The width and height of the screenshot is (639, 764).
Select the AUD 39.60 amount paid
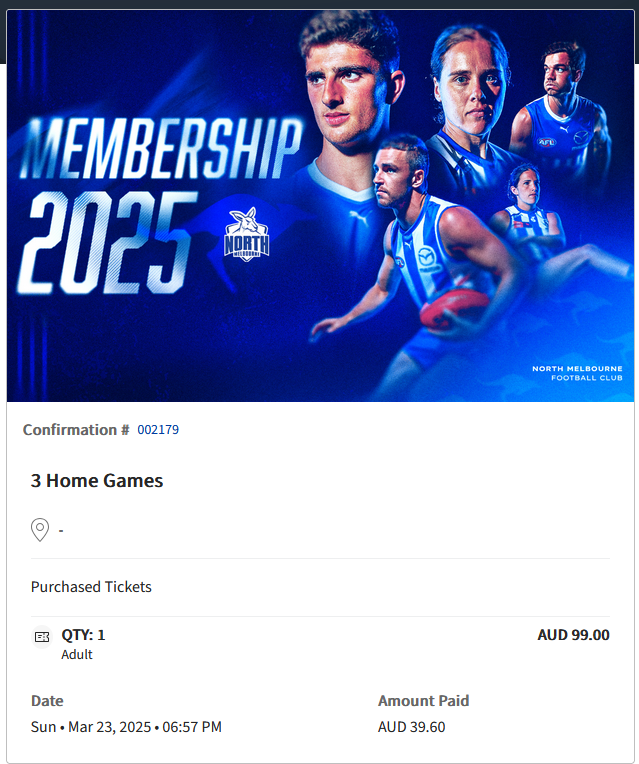click(x=411, y=727)
